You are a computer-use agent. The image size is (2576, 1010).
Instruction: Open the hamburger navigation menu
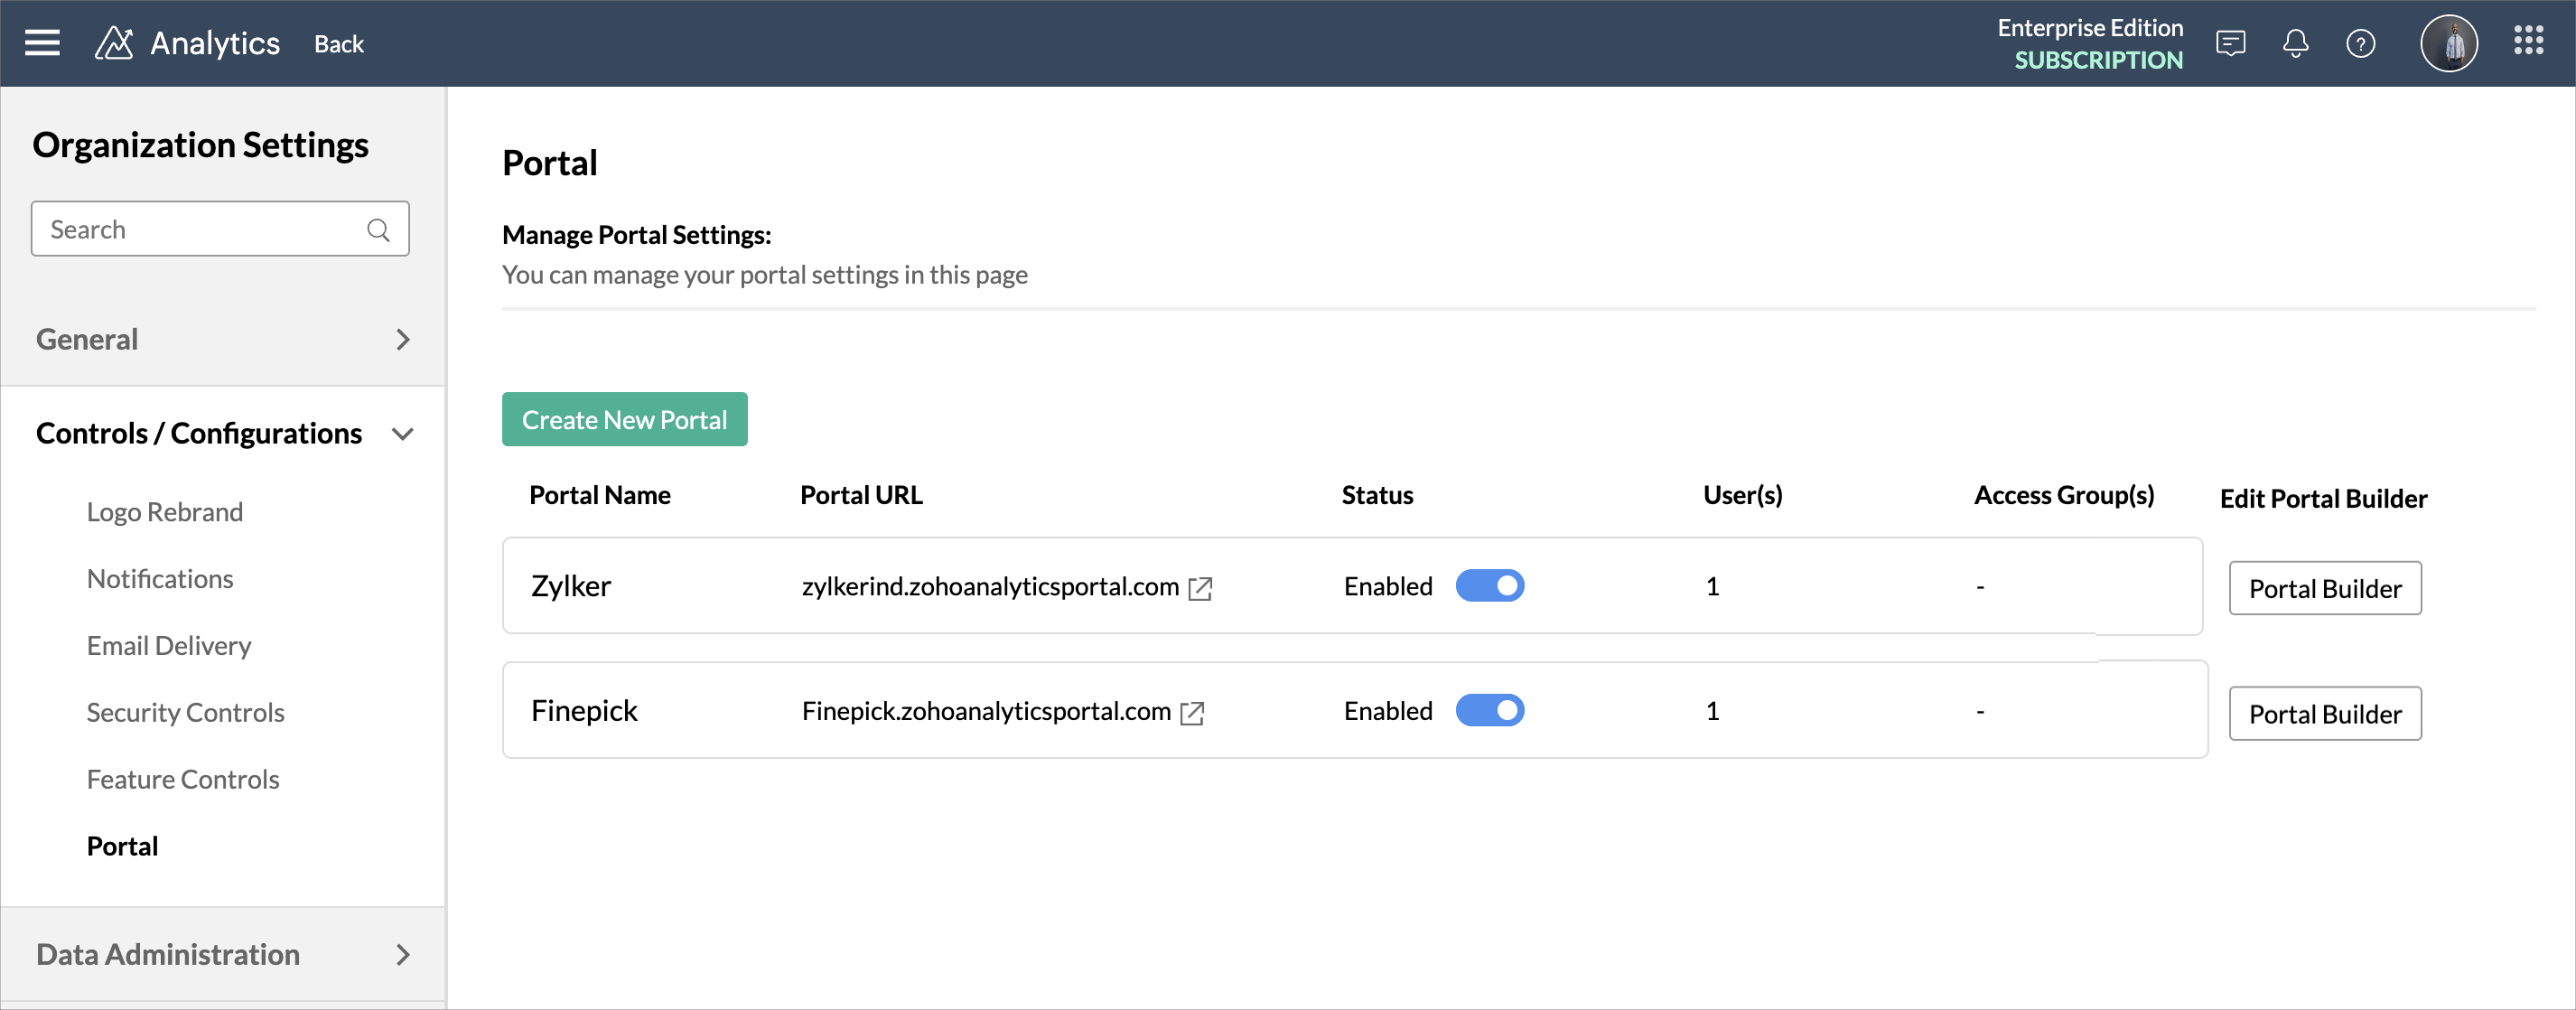click(42, 43)
